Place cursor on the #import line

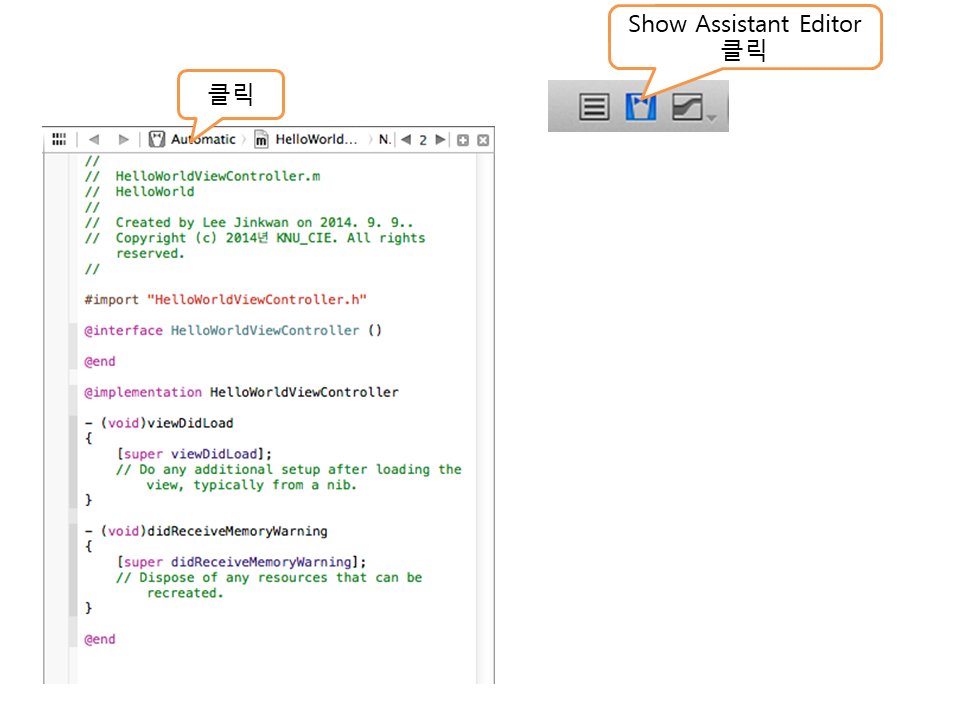coord(226,299)
